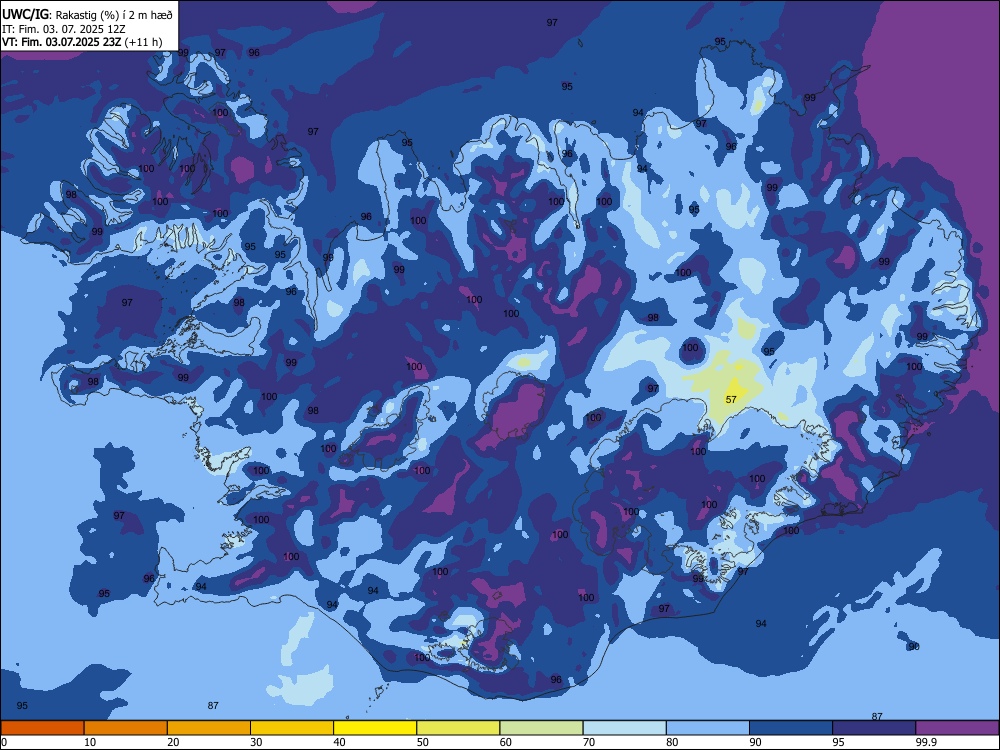
Task: Click the 40 legend tick label
Action: [x=339, y=742]
